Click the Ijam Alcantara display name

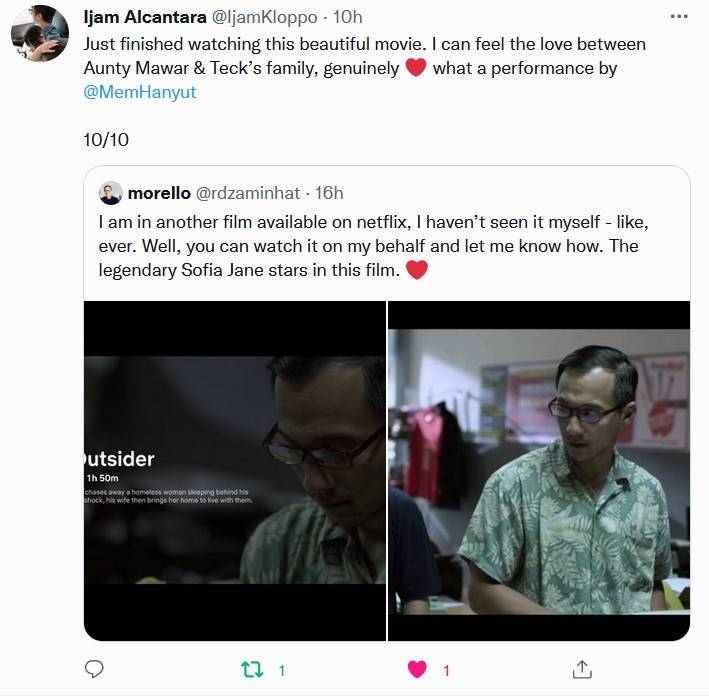(x=145, y=17)
